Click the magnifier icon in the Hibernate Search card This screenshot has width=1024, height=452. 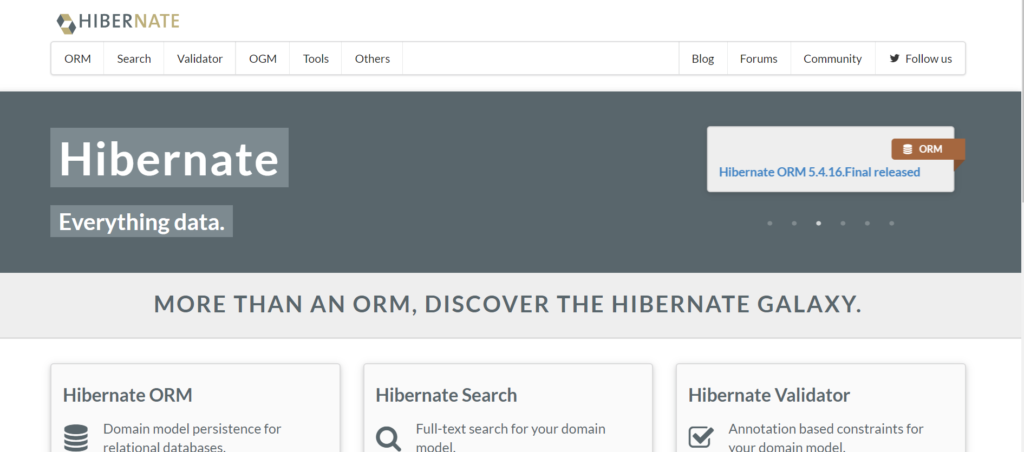click(388, 438)
